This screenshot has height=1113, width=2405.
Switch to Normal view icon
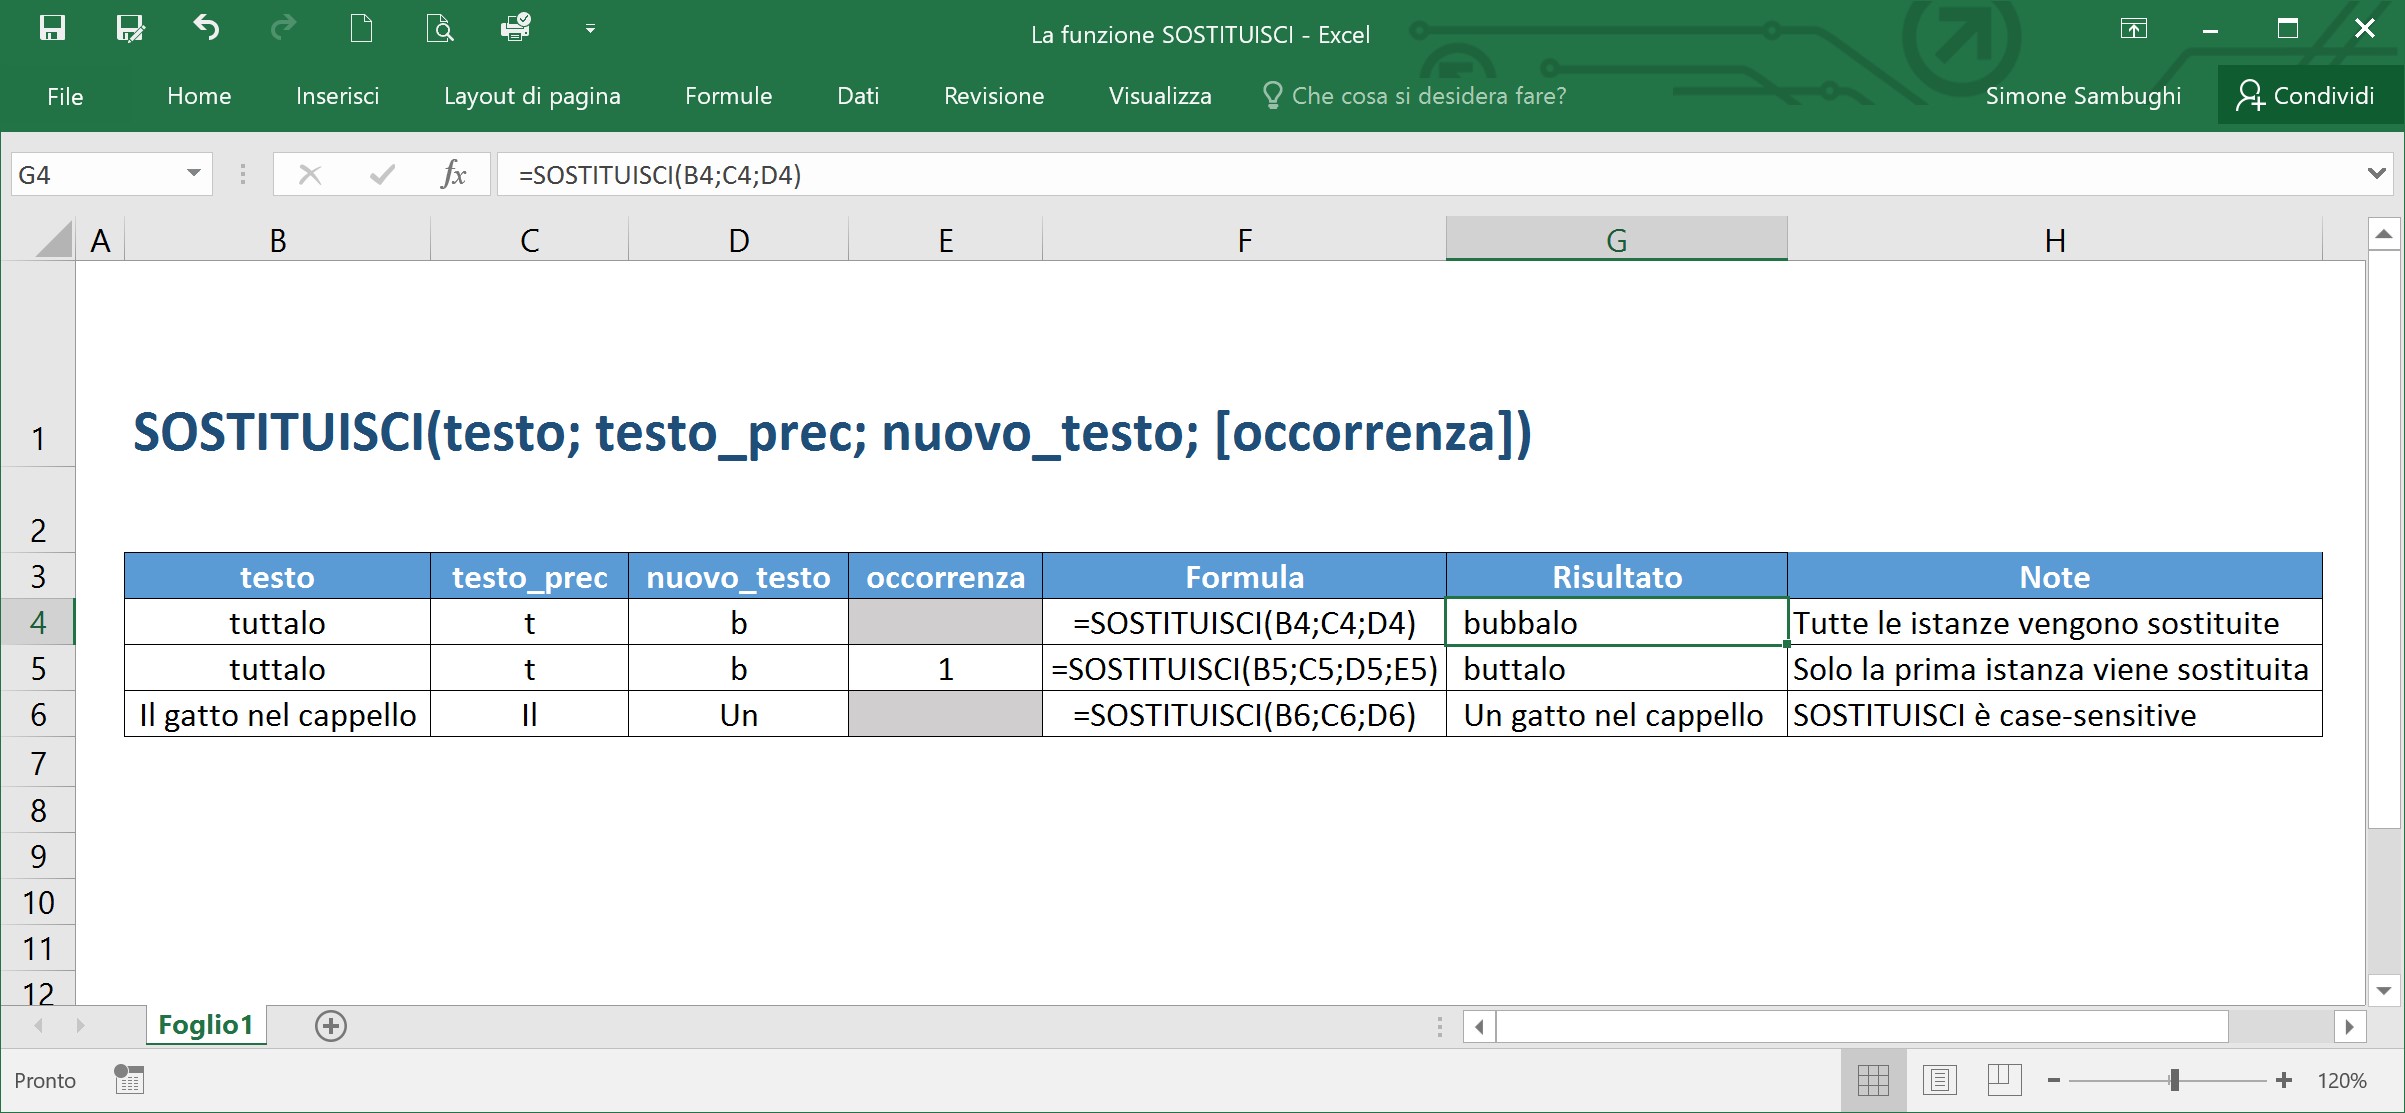(1873, 1080)
